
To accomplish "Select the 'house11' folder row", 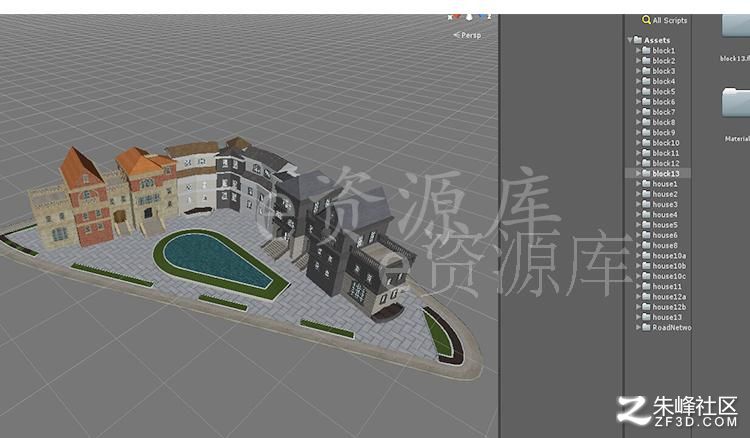I will (x=658, y=286).
